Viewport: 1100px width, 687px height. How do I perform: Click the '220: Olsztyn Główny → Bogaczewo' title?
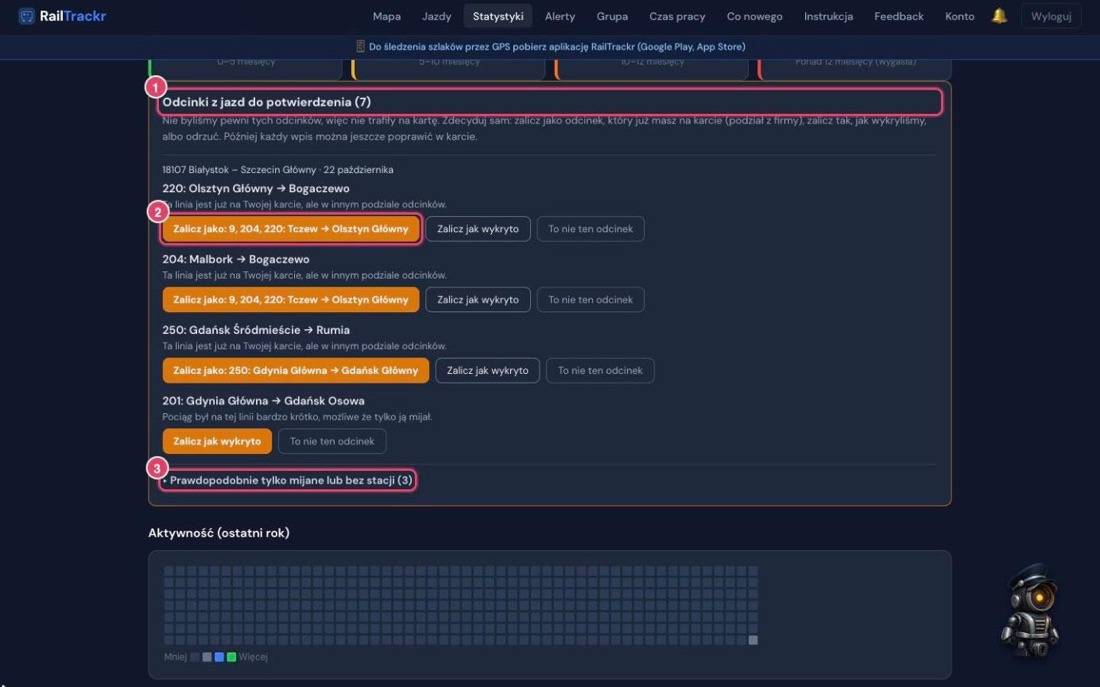255,188
